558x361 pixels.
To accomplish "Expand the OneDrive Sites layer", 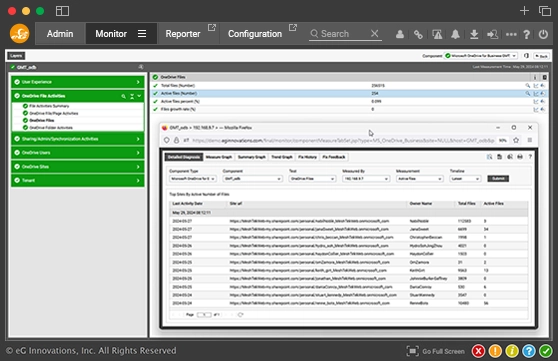I will point(77,167).
